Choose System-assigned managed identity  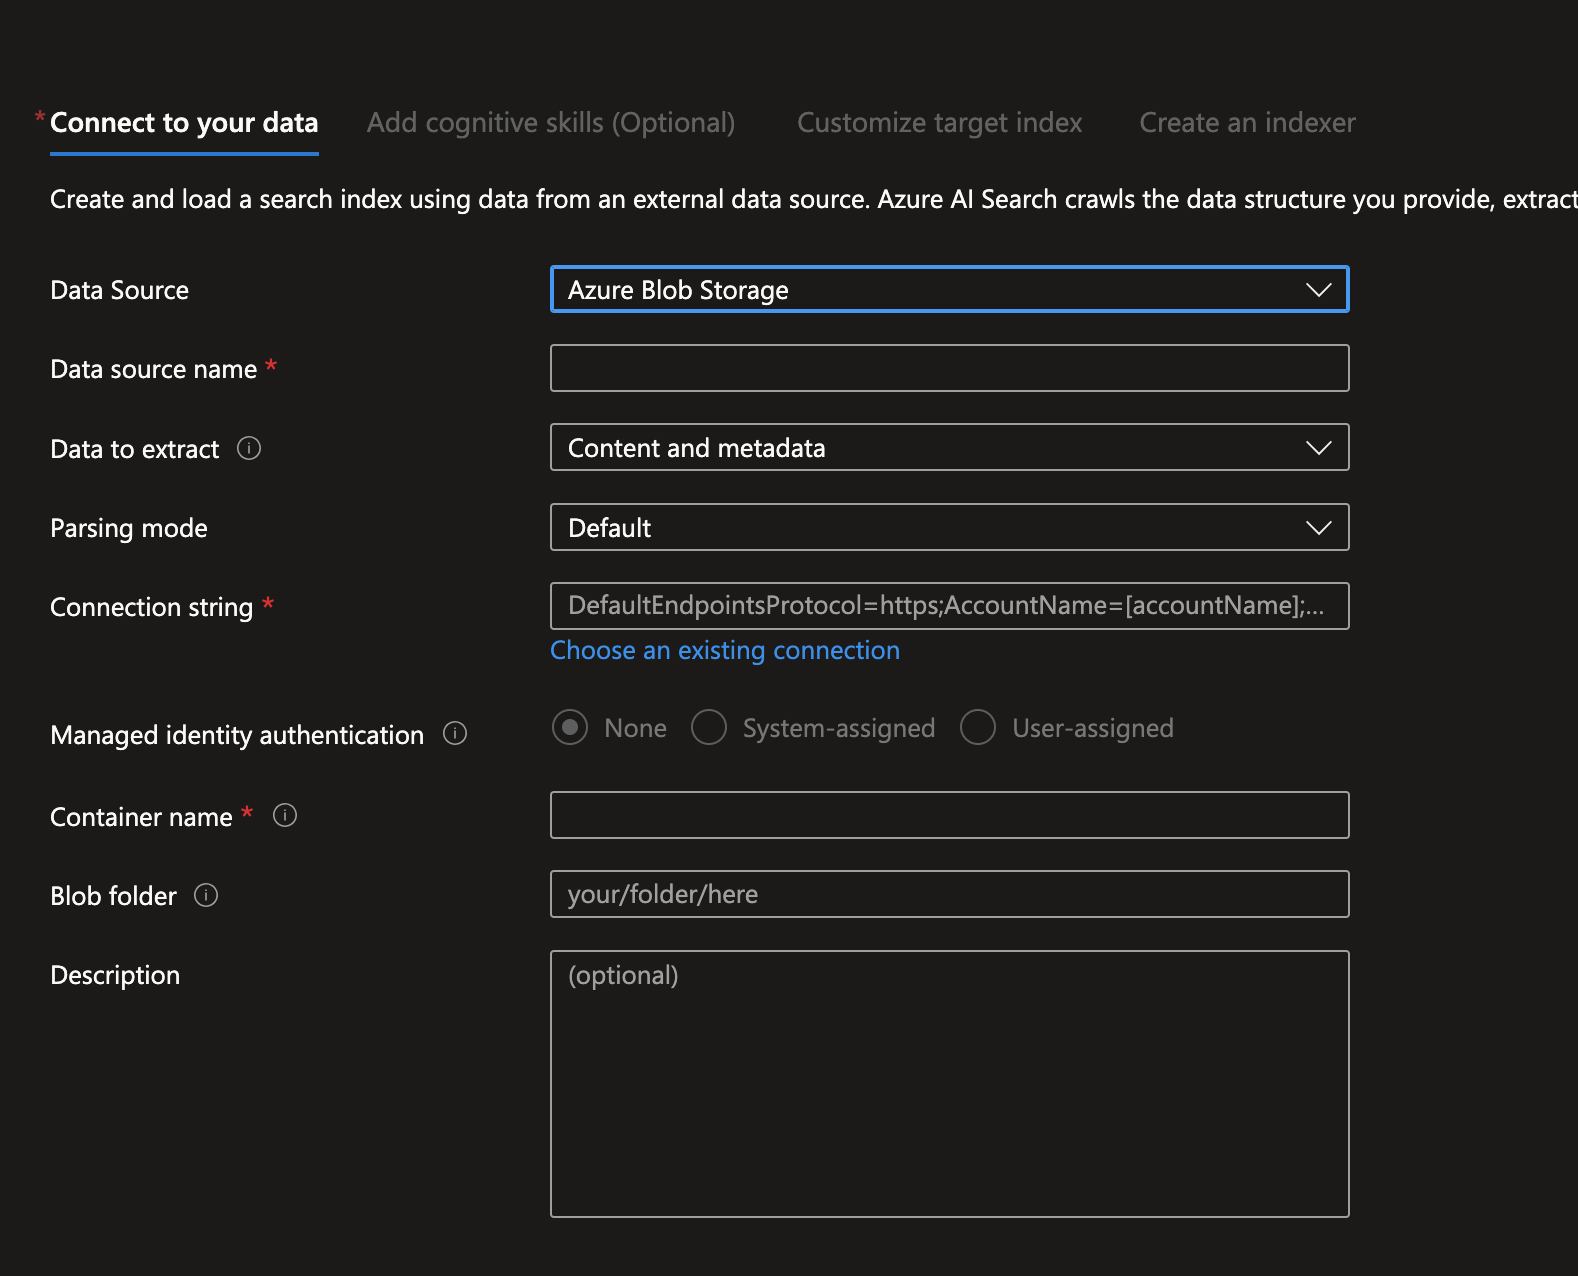(709, 728)
